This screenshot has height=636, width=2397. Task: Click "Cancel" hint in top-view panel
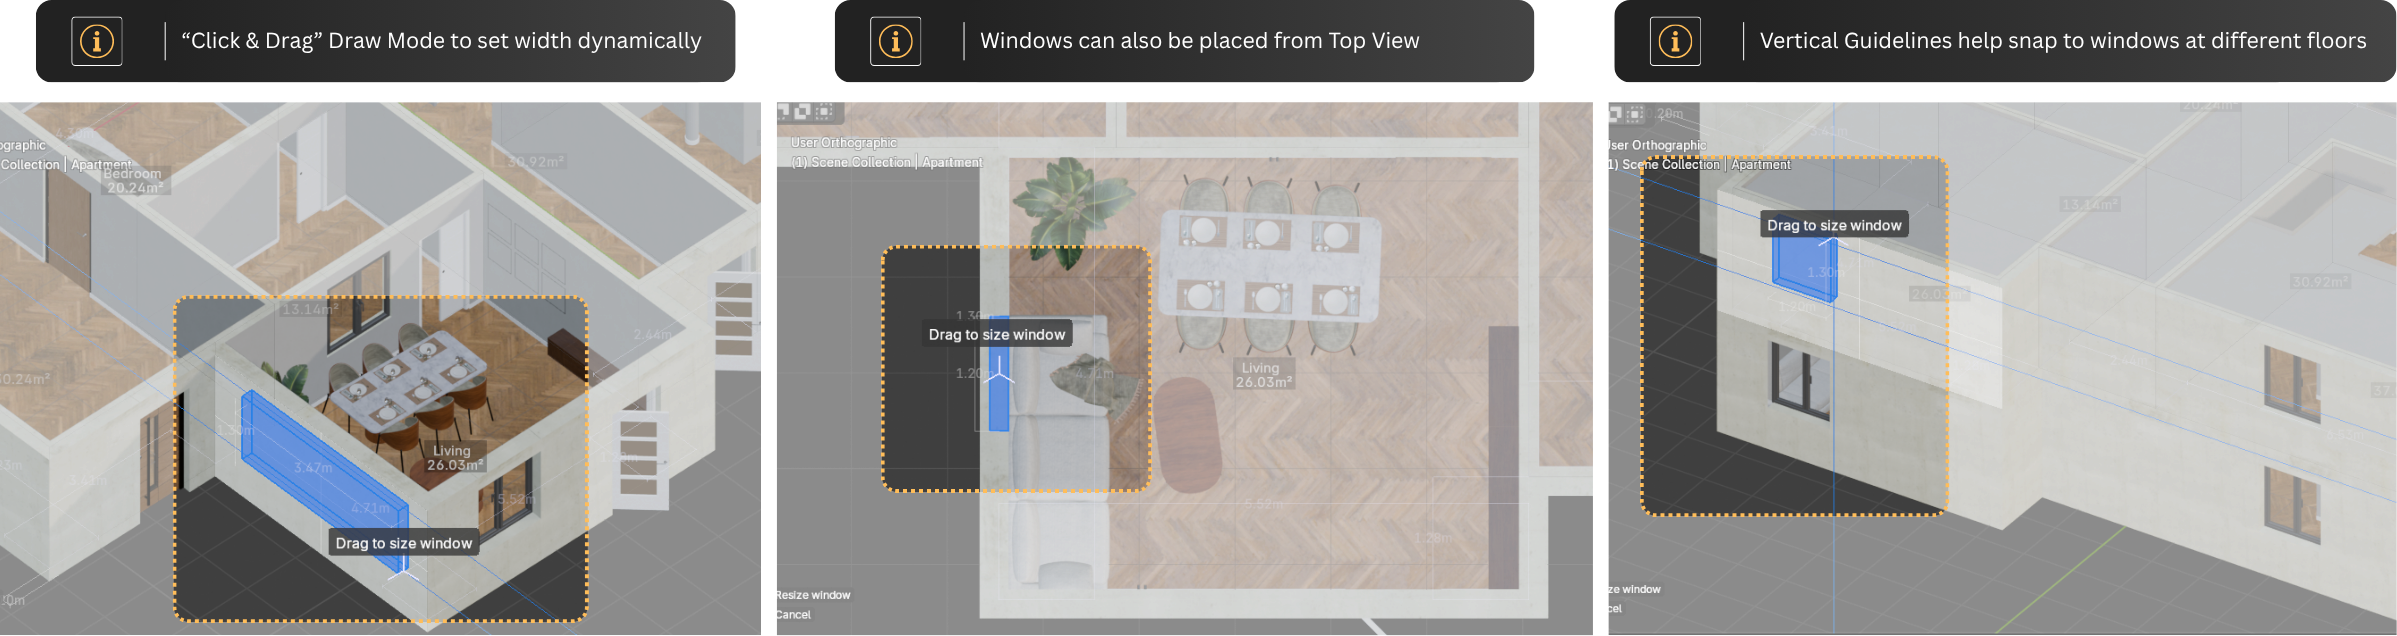coord(794,615)
